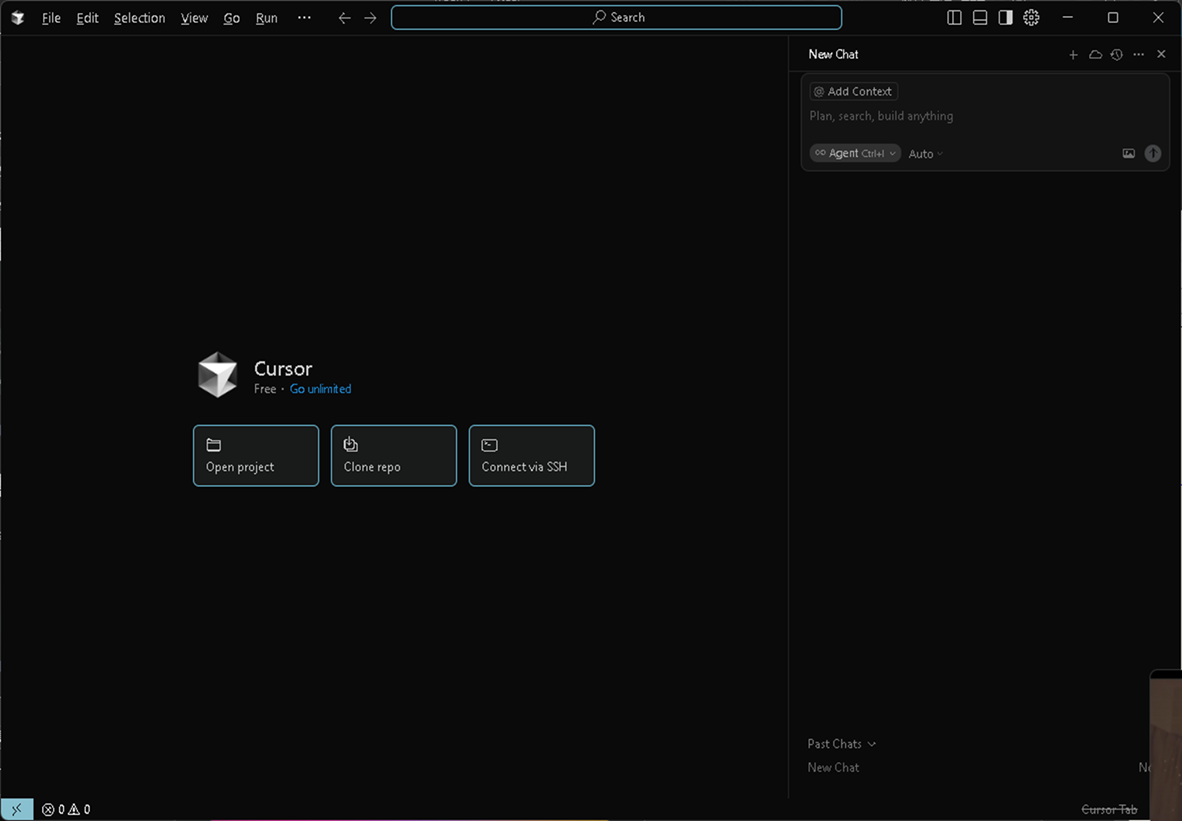Click the Open project card
The height and width of the screenshot is (821, 1182).
256,455
